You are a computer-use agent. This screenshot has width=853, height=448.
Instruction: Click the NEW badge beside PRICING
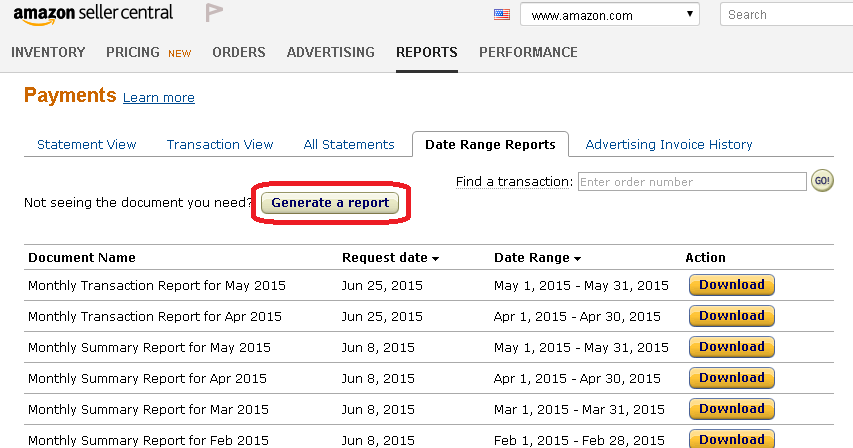[x=180, y=53]
